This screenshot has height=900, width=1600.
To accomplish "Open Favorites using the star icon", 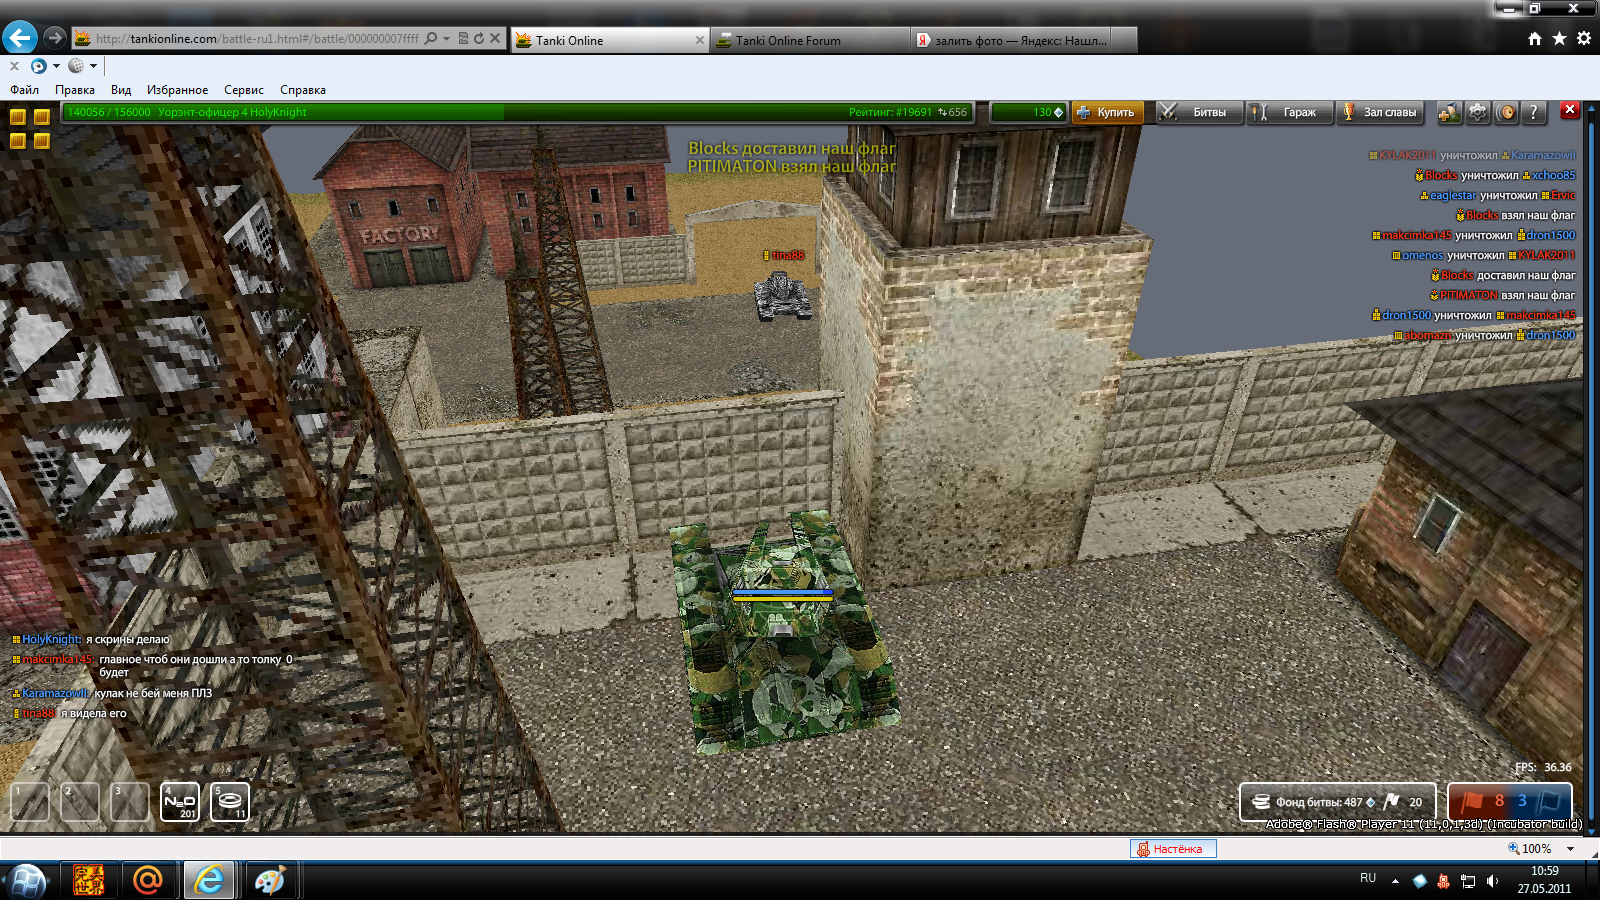I will (x=1559, y=39).
